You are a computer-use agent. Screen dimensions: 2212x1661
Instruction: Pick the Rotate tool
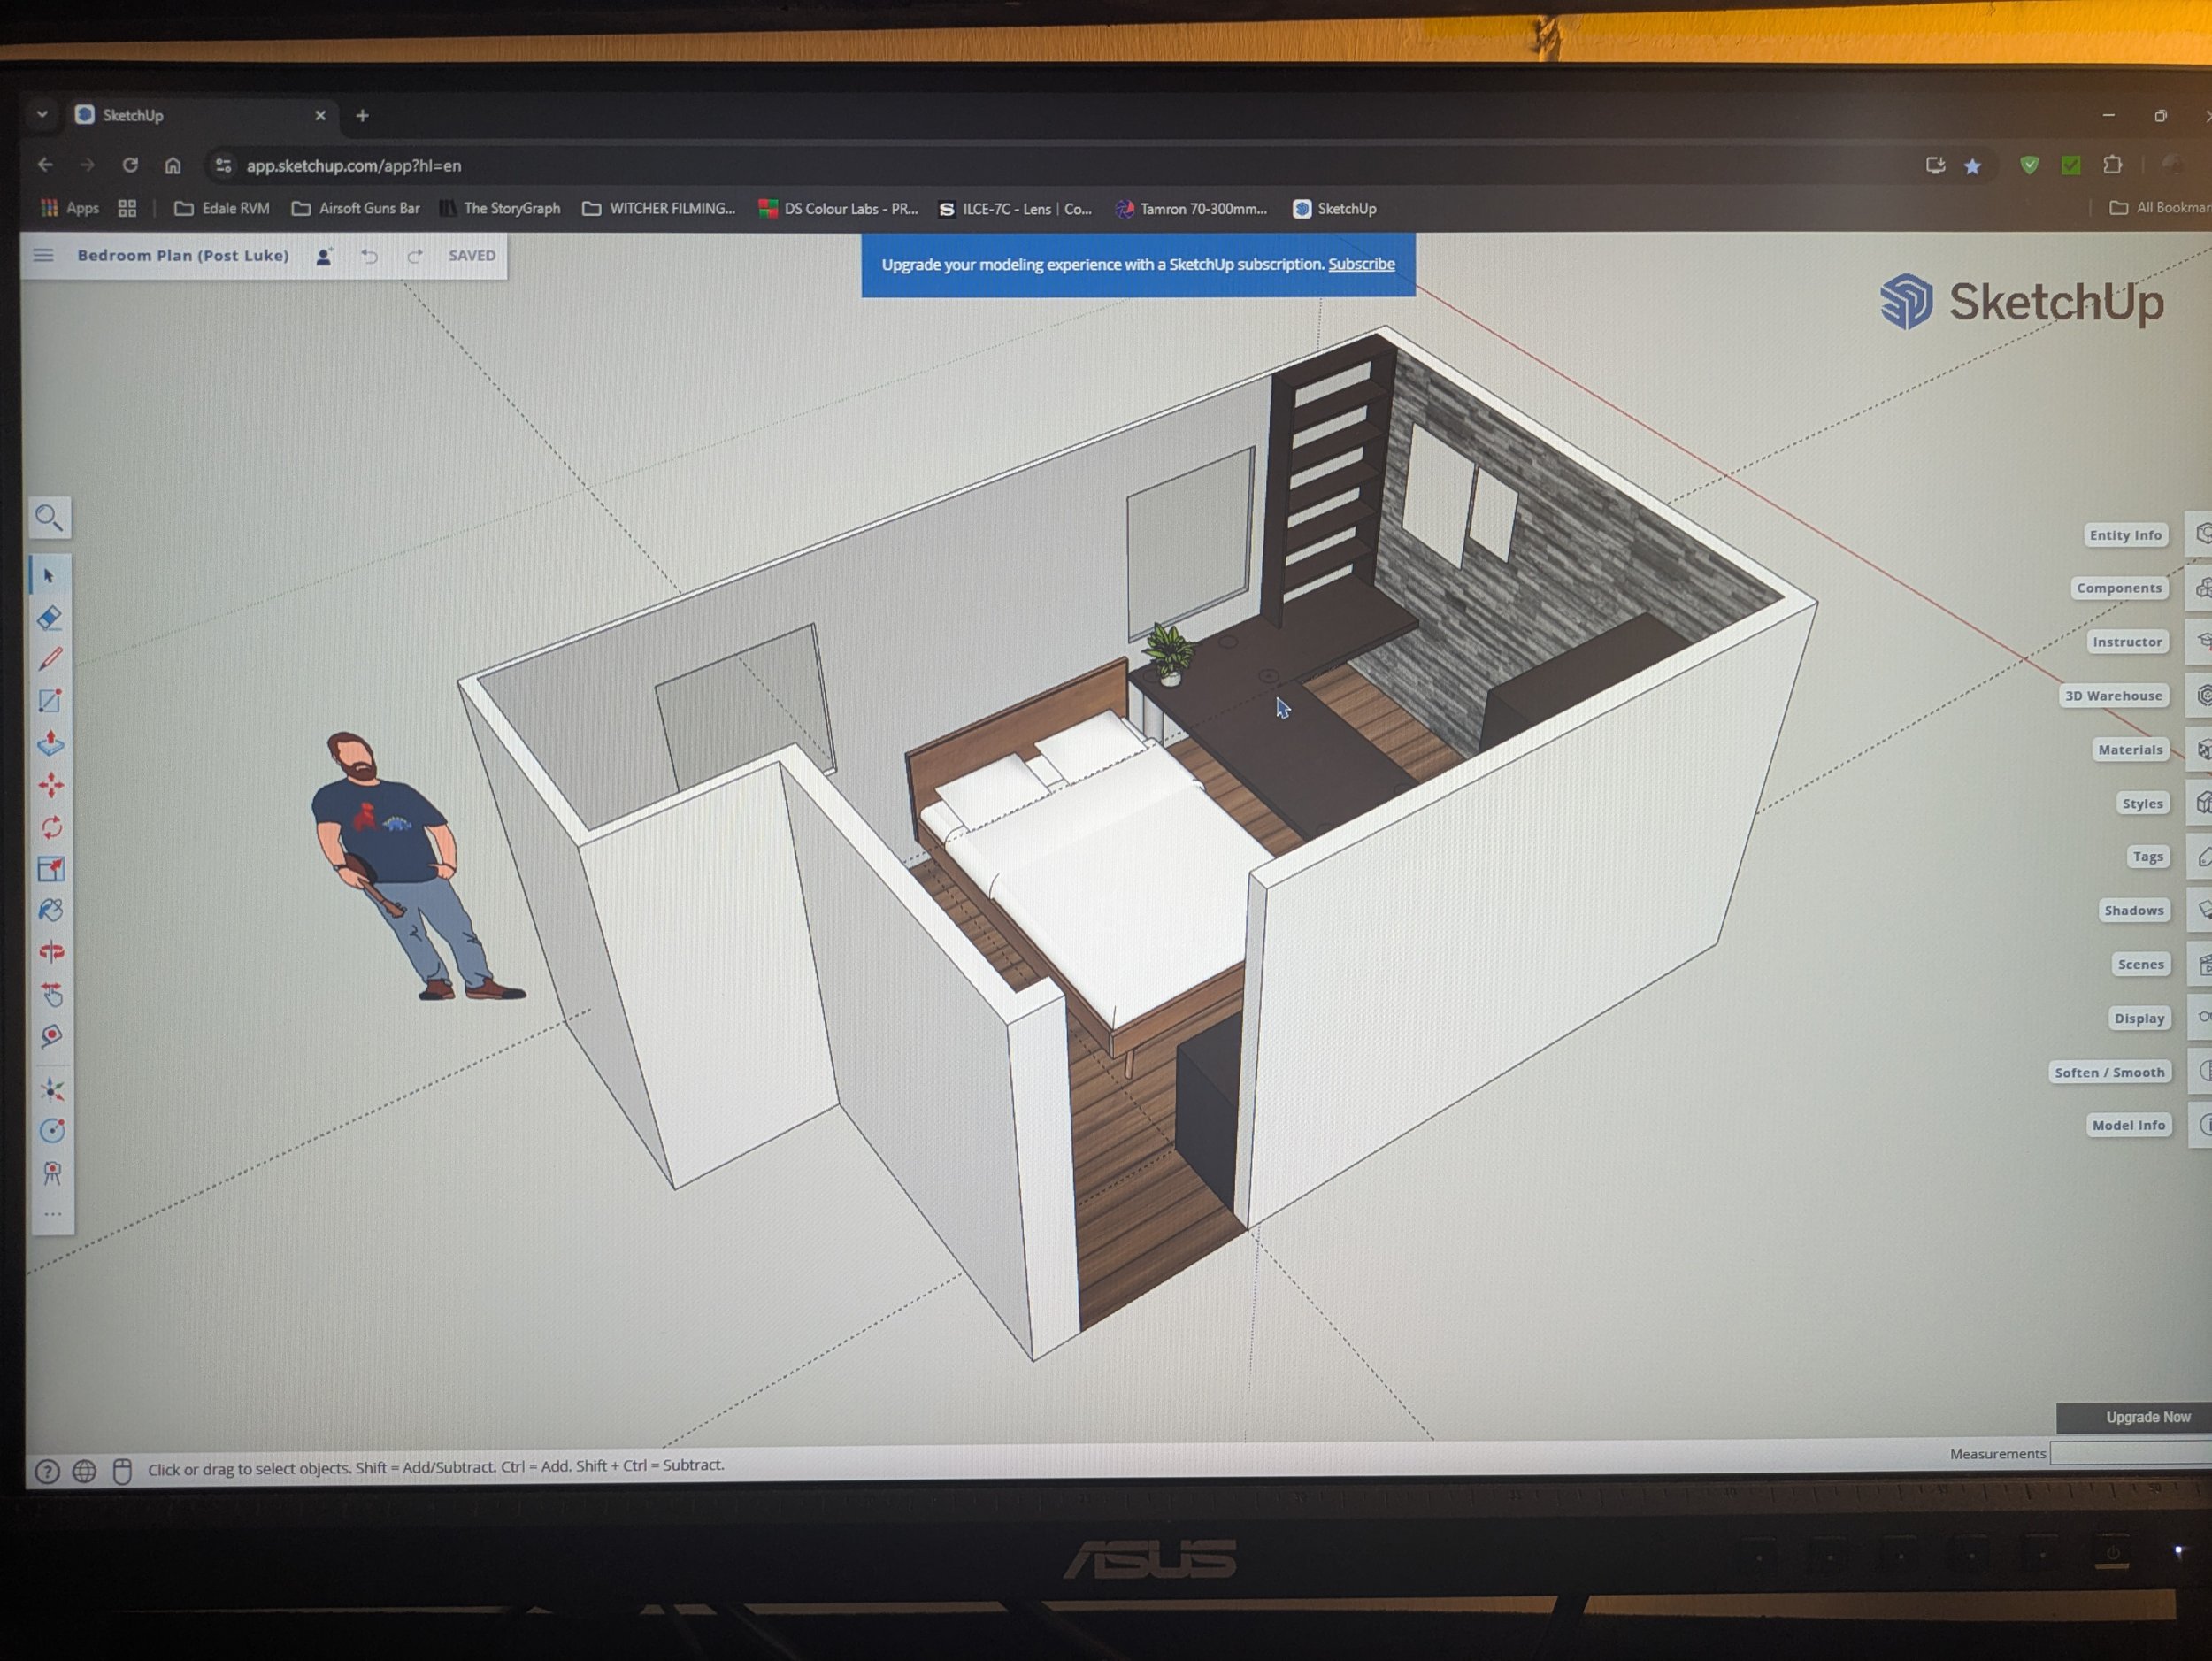(x=51, y=827)
